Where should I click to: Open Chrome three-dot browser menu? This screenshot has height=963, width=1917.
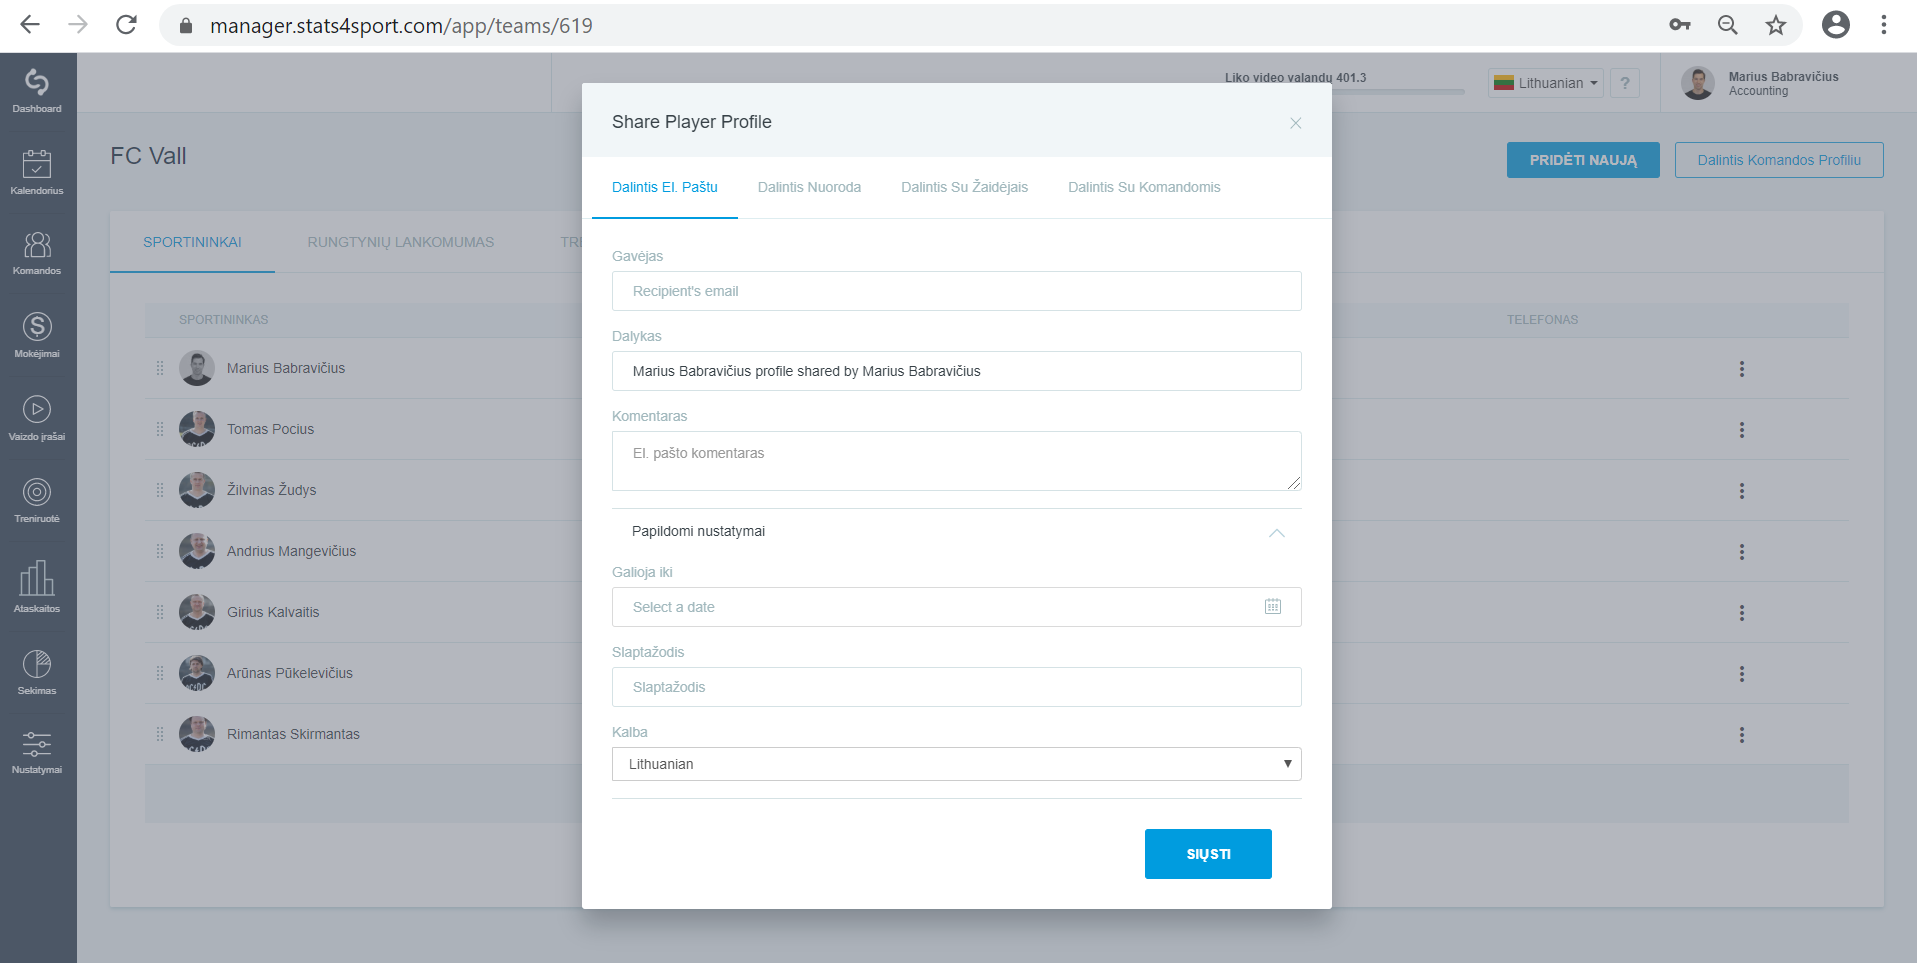pos(1884,25)
